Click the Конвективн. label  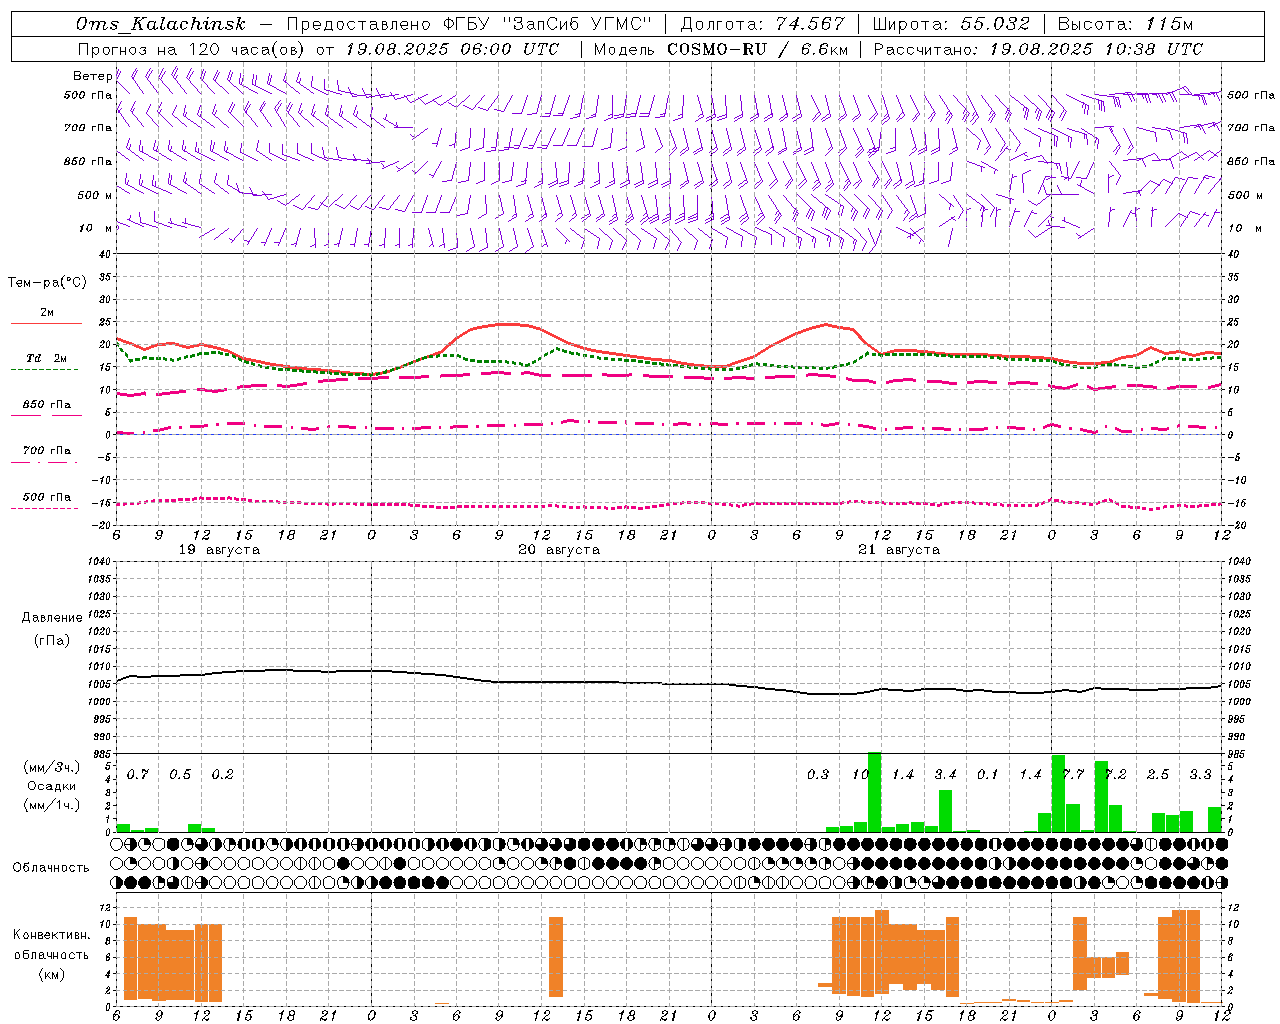pyautogui.click(x=52, y=934)
